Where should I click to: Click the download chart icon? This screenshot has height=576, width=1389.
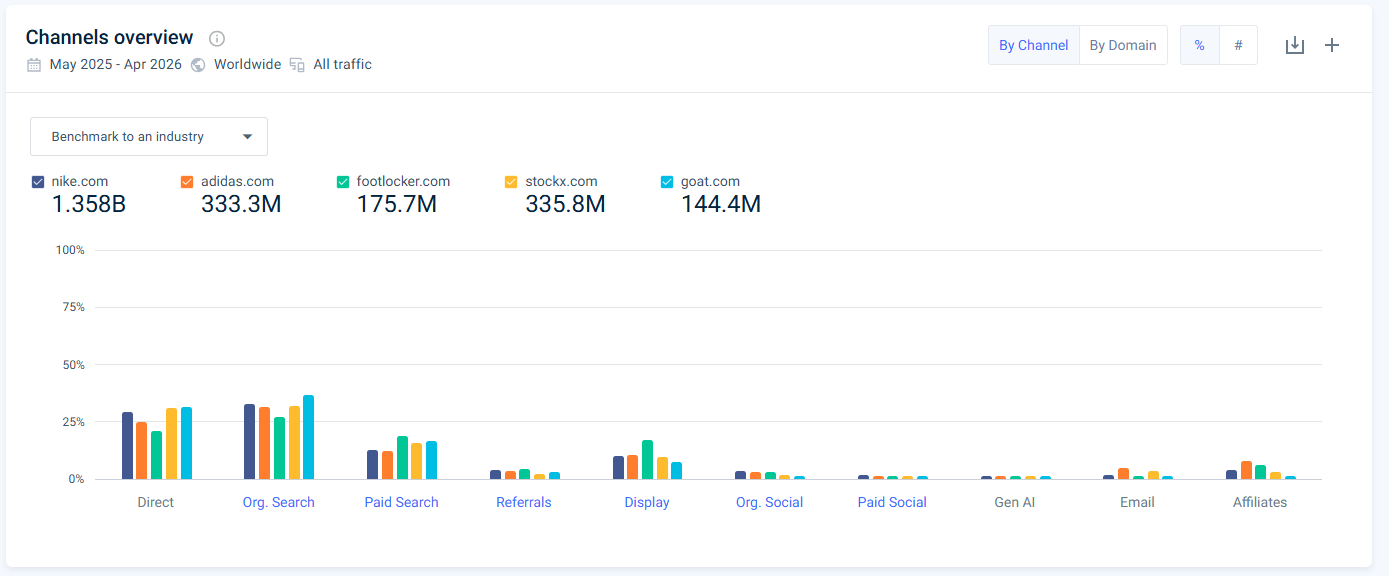1295,45
